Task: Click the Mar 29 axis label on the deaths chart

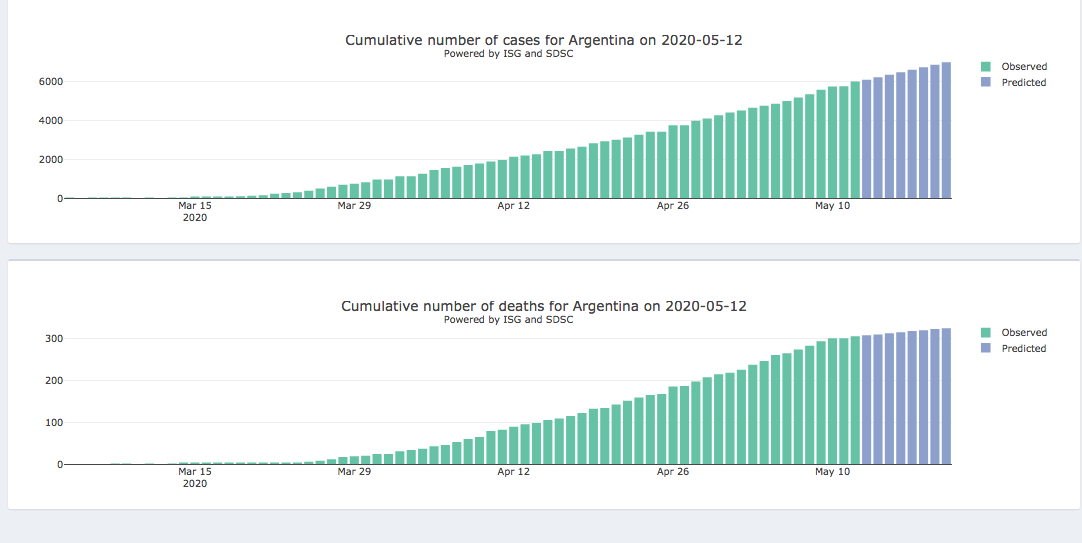Action: (354, 472)
